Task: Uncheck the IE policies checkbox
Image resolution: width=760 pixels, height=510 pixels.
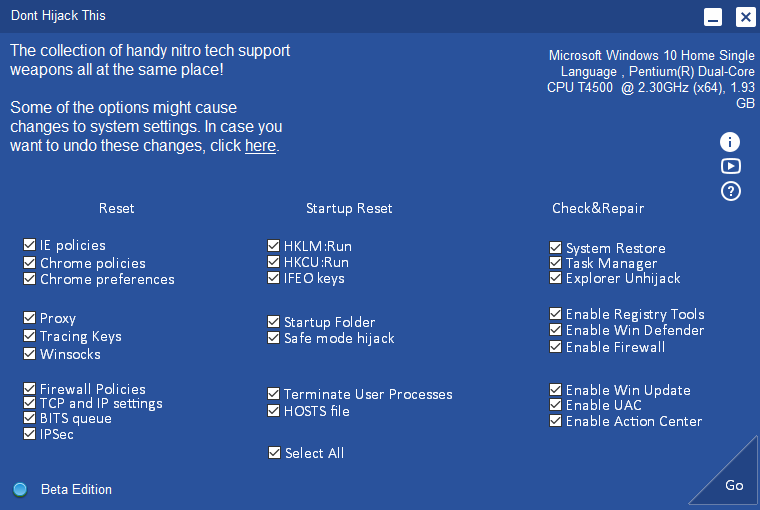Action: point(30,245)
